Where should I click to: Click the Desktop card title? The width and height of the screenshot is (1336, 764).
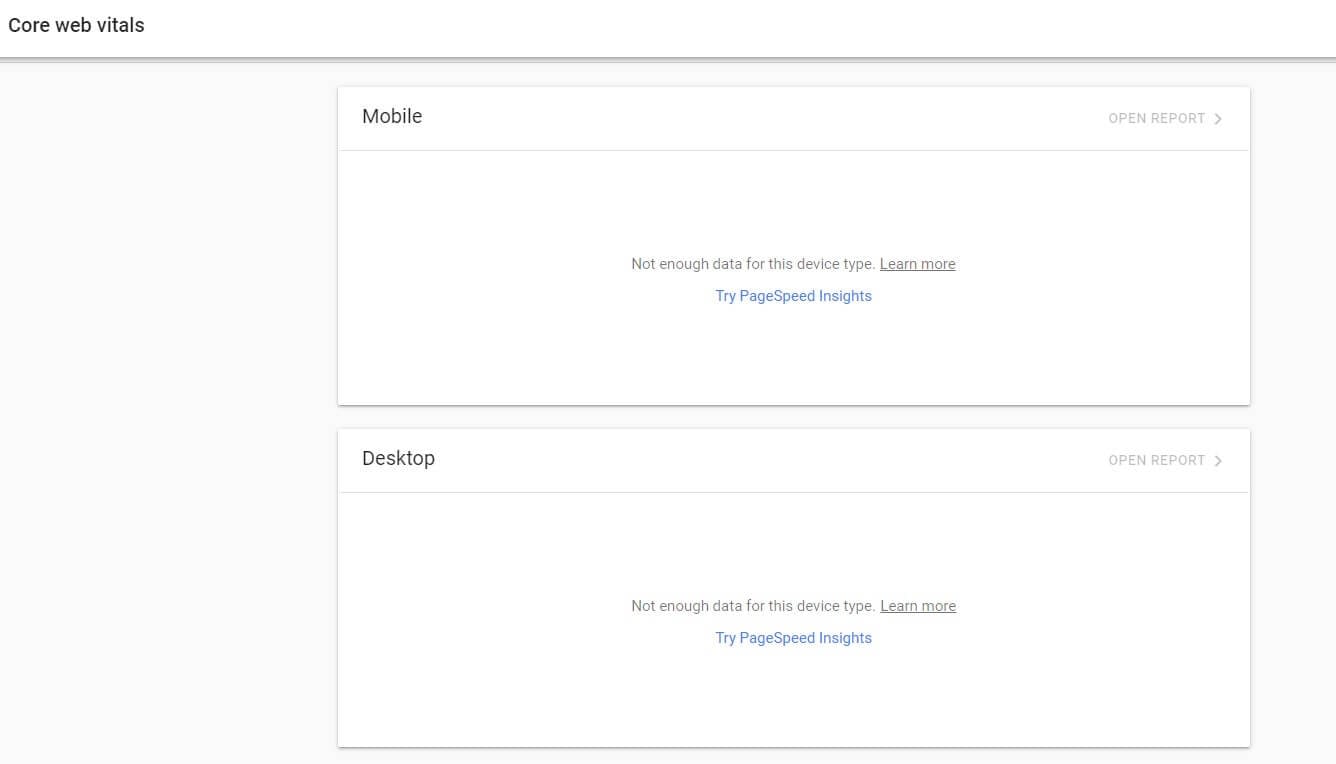point(398,458)
